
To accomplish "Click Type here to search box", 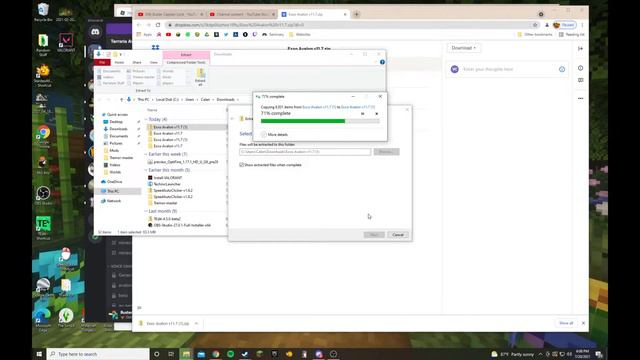I will [98, 354].
